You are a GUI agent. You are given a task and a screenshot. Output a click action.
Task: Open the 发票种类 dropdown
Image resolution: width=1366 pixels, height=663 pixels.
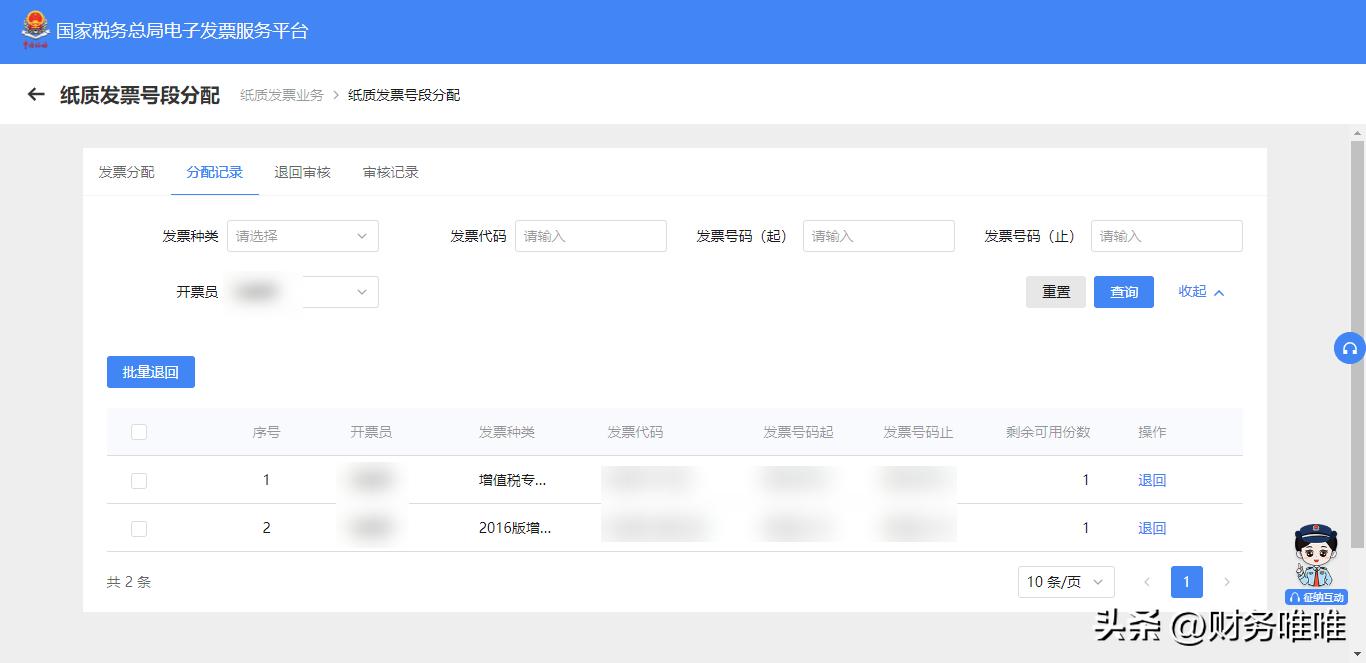pos(303,236)
